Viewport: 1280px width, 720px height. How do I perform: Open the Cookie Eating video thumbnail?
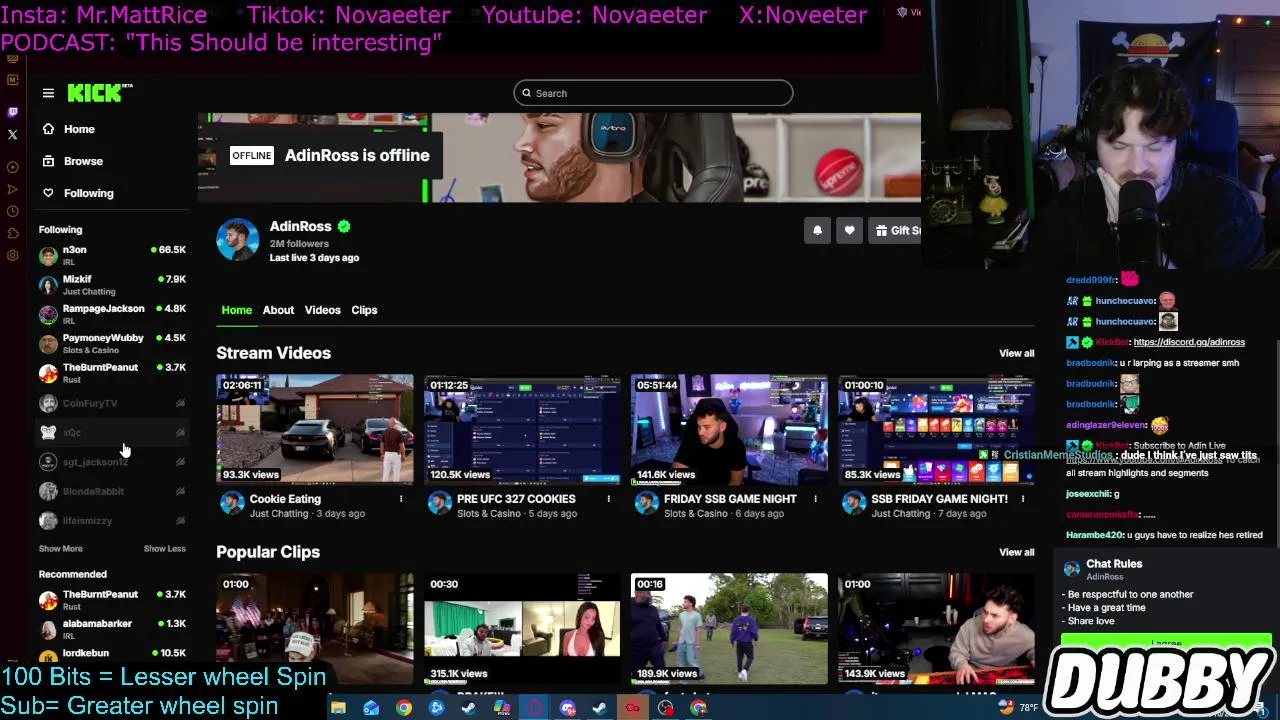point(315,429)
